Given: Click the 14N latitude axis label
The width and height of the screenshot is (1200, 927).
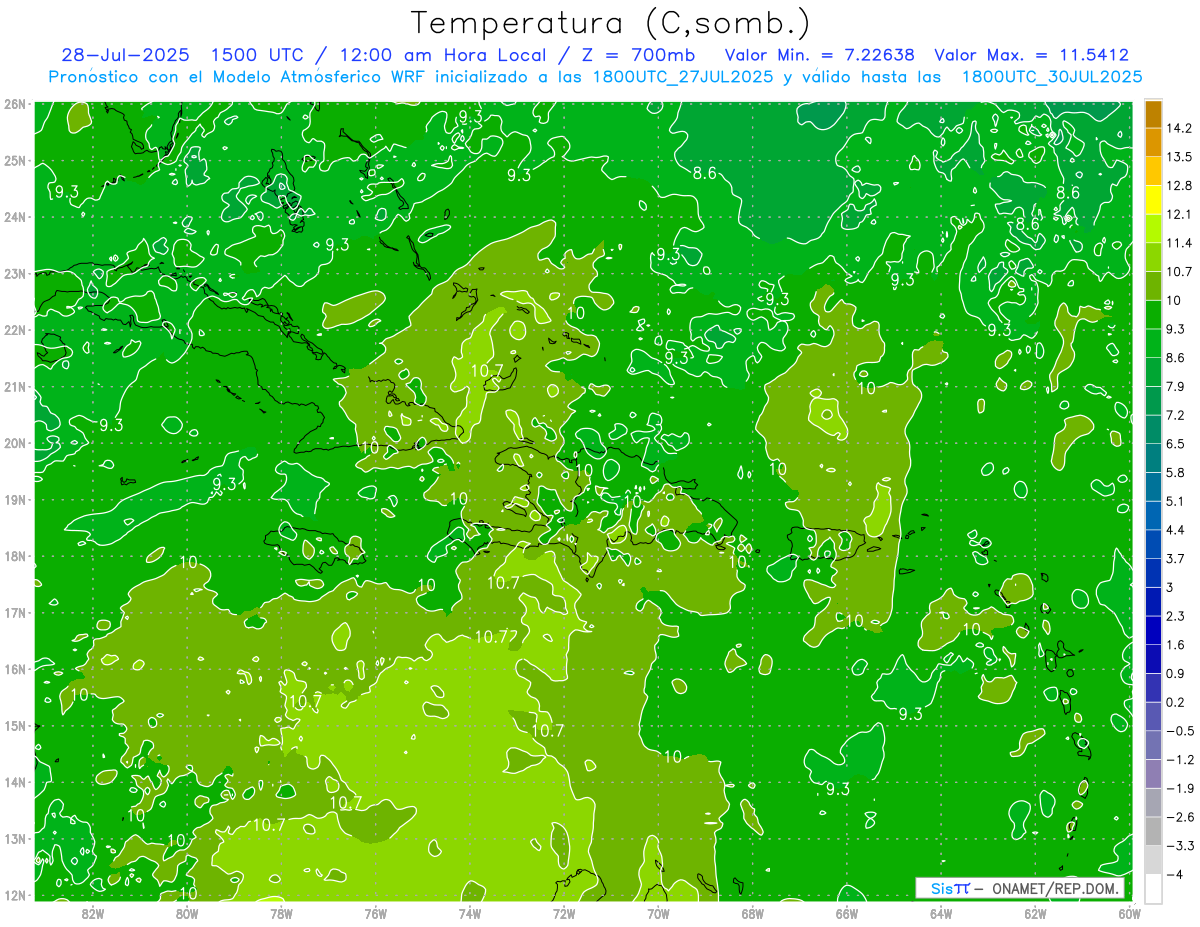Looking at the screenshot, I should (x=15, y=782).
